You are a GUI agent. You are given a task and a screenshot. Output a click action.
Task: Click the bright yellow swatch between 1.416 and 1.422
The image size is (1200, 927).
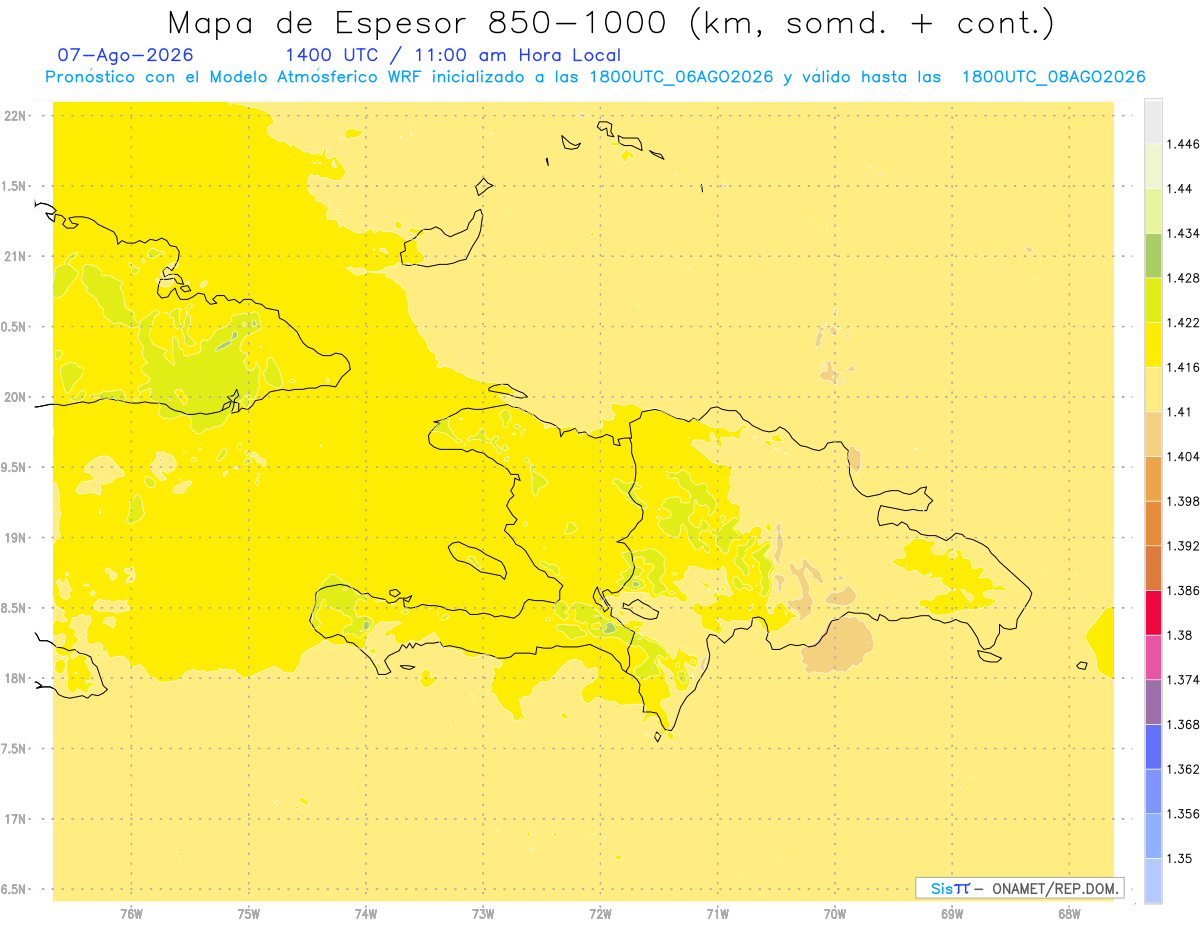coord(1153,345)
